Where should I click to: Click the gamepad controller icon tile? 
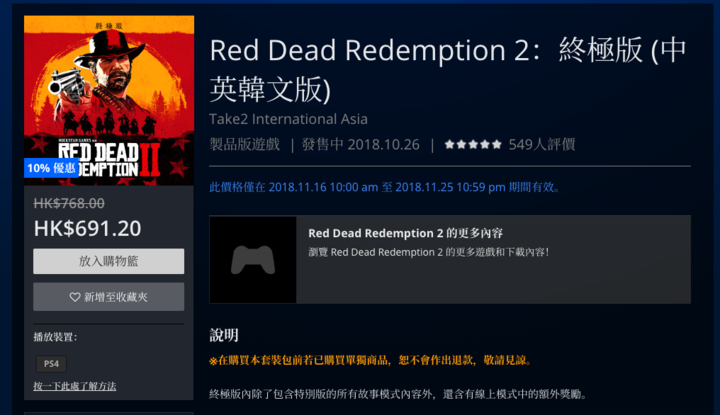point(253,260)
